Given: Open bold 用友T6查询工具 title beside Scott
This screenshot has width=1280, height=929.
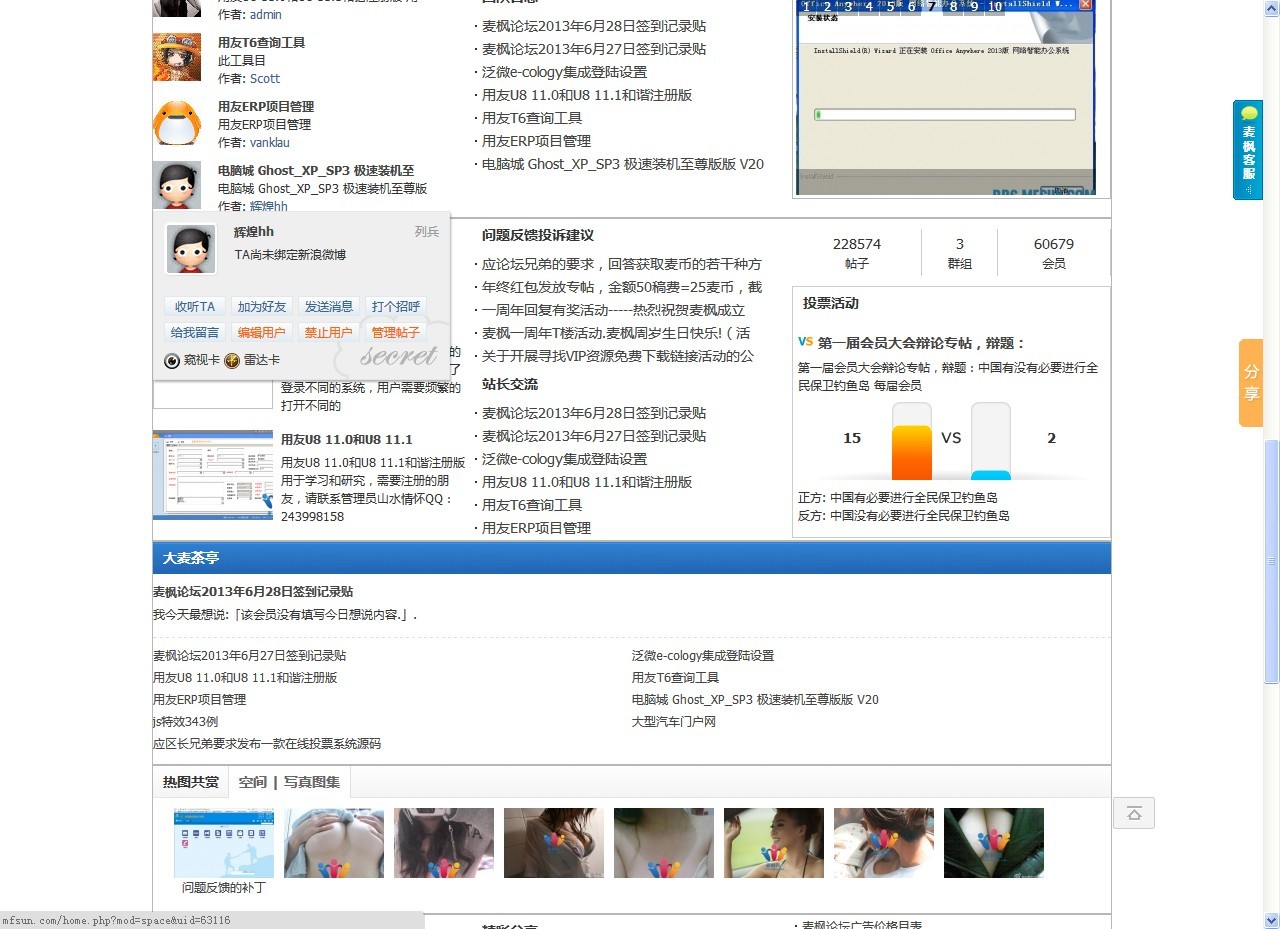Looking at the screenshot, I should tap(262, 43).
